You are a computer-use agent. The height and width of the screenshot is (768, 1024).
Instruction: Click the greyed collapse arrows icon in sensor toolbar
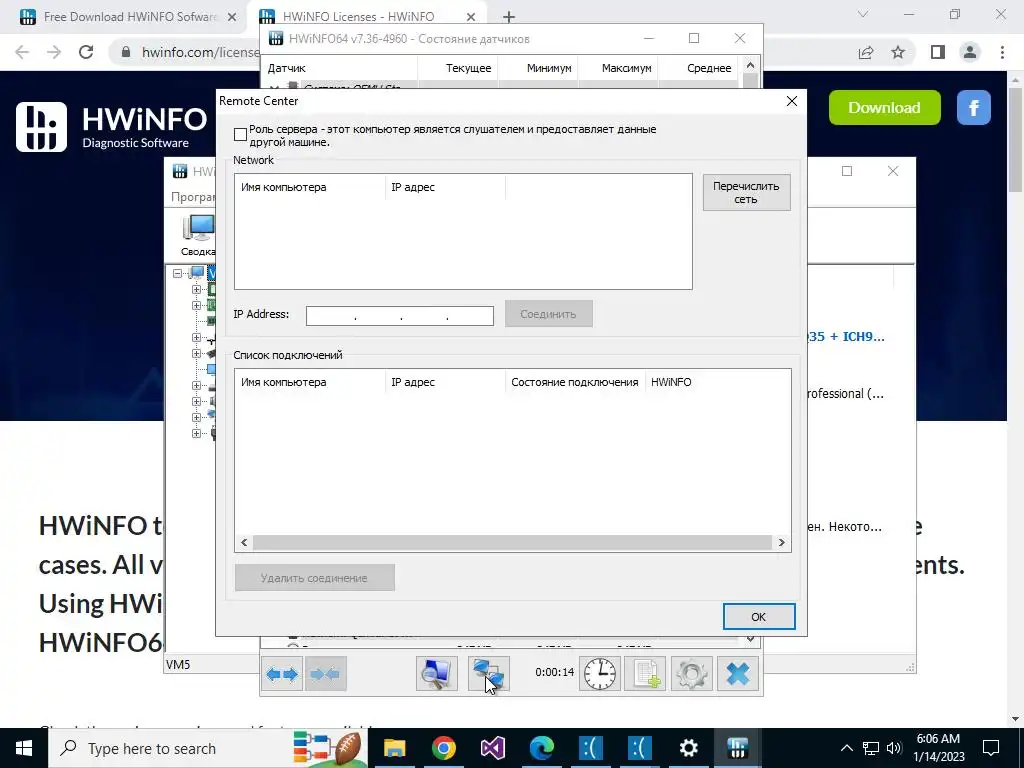point(325,673)
